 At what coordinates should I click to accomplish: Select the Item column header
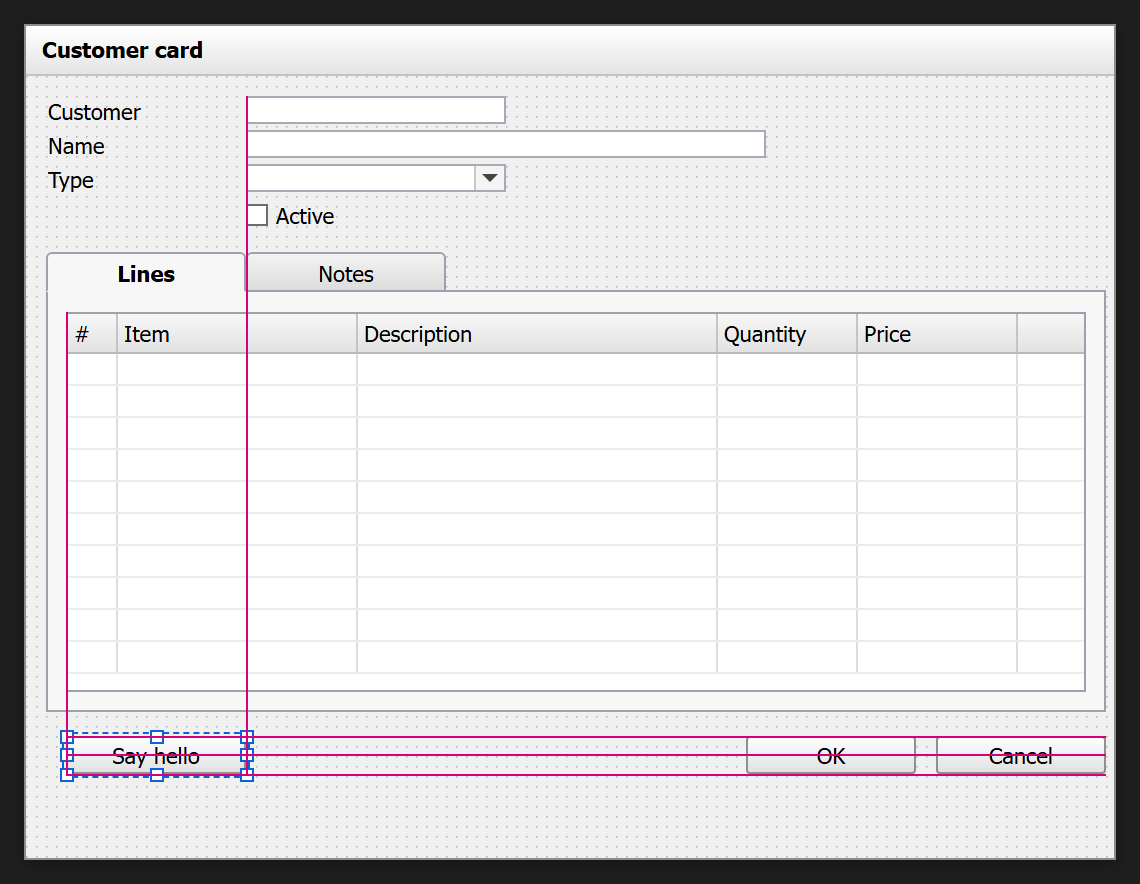[x=237, y=334]
